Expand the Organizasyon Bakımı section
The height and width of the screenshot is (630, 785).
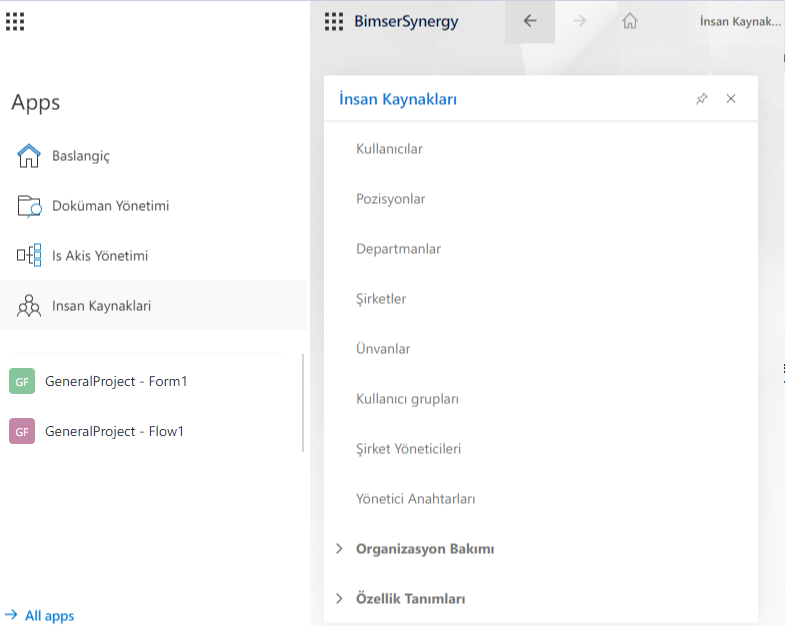pos(424,549)
